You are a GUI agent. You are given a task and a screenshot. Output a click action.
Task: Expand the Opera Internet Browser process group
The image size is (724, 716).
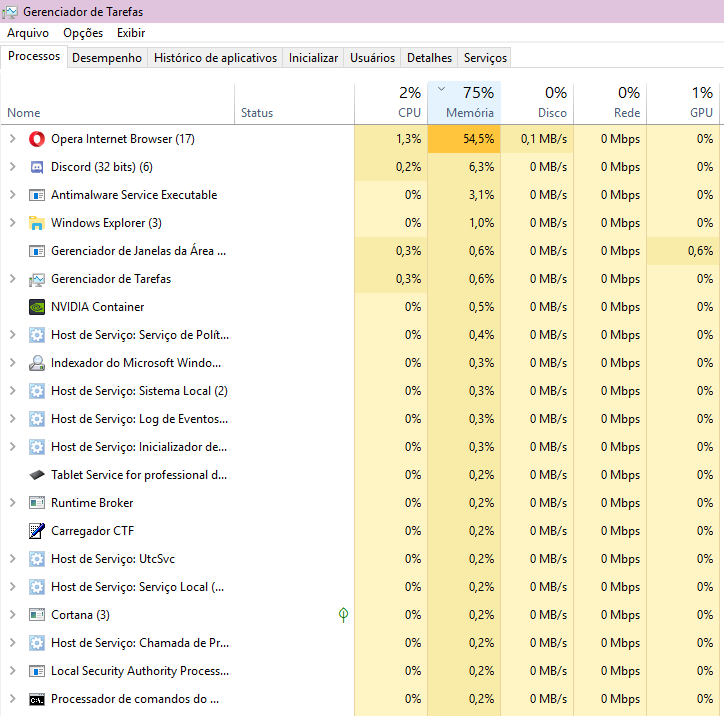13,139
